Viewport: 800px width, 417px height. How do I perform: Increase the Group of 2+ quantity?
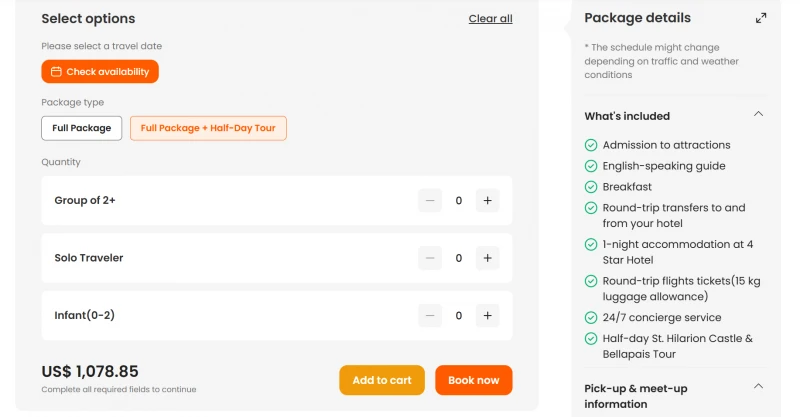coord(487,201)
